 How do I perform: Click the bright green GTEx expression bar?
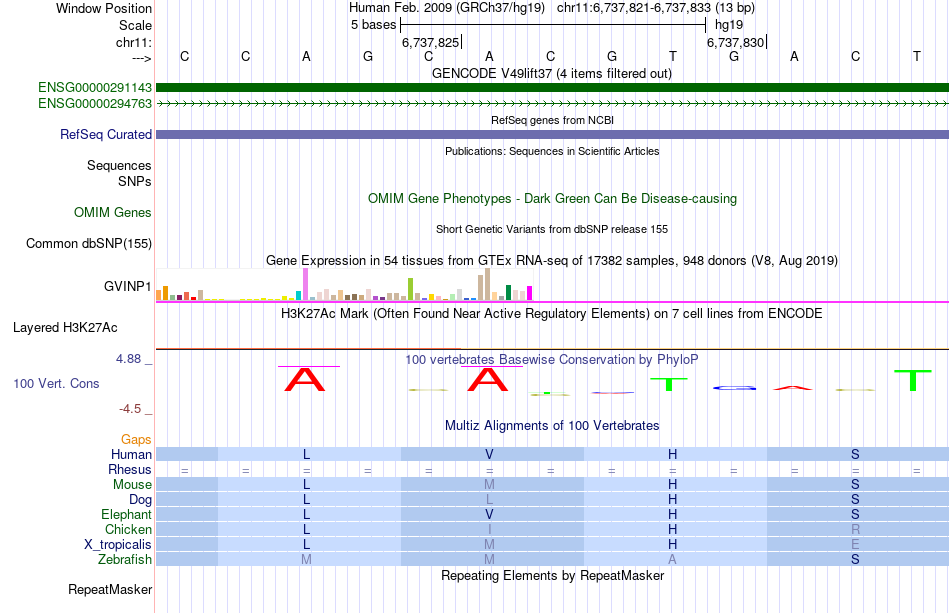(x=410, y=289)
